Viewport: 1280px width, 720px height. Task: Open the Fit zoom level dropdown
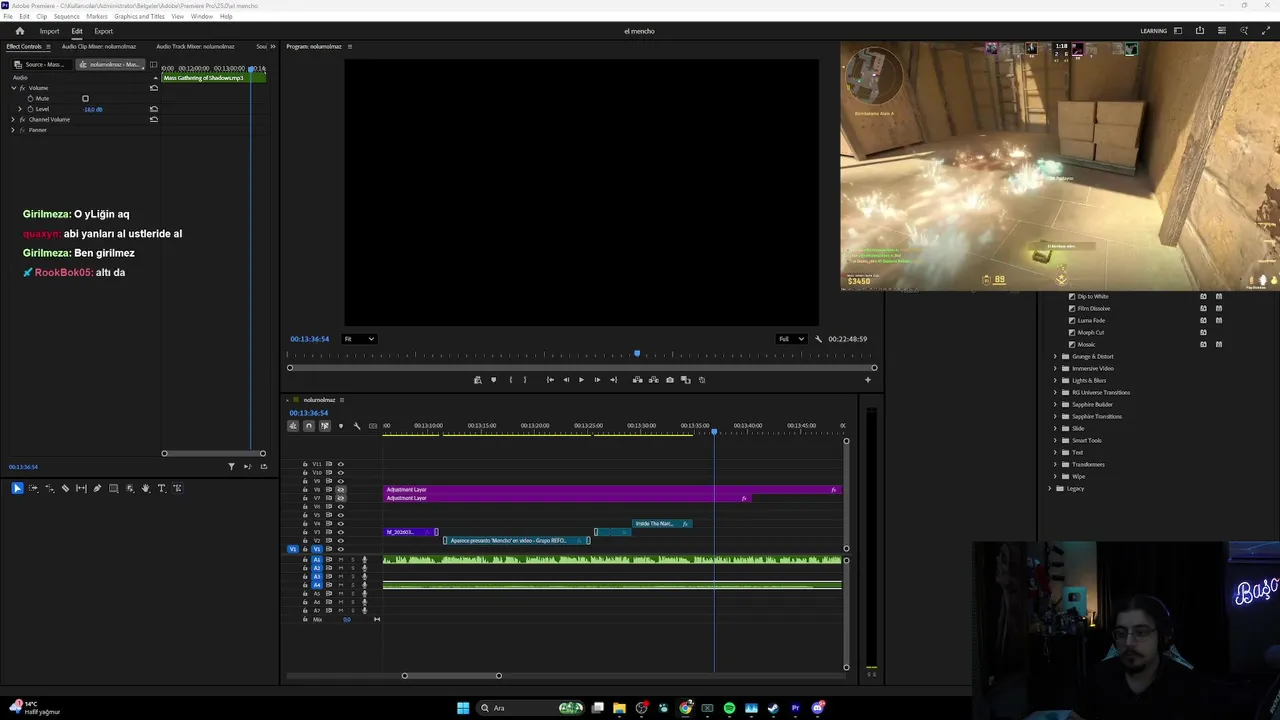pyautogui.click(x=359, y=339)
